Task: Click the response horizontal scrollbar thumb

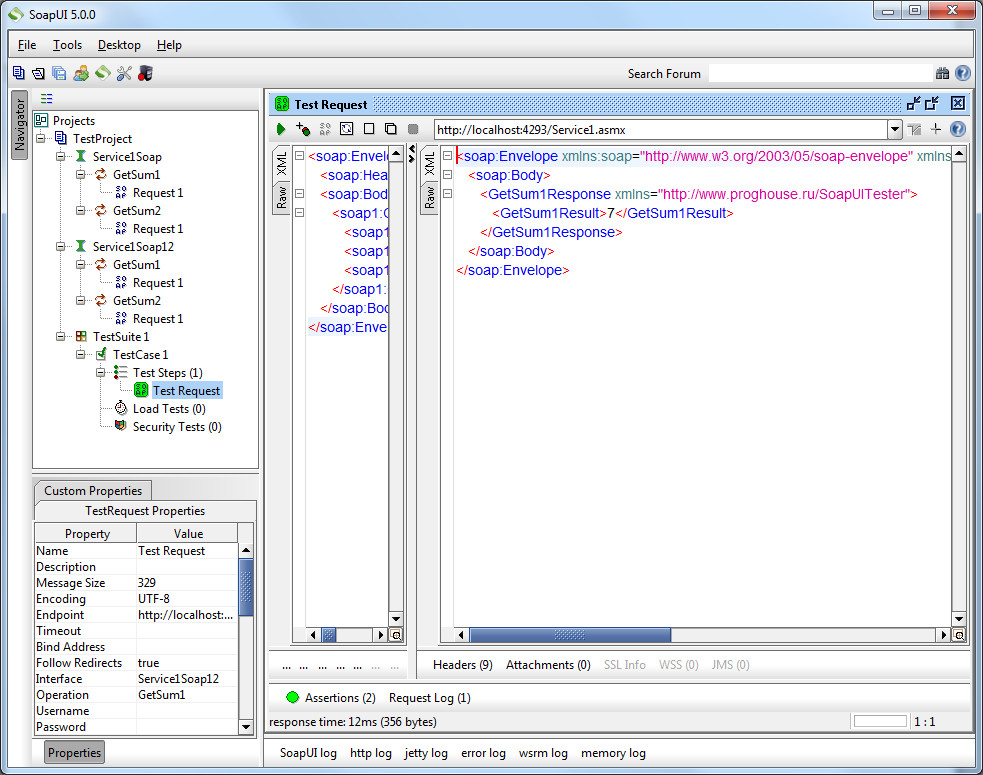Action: 570,635
